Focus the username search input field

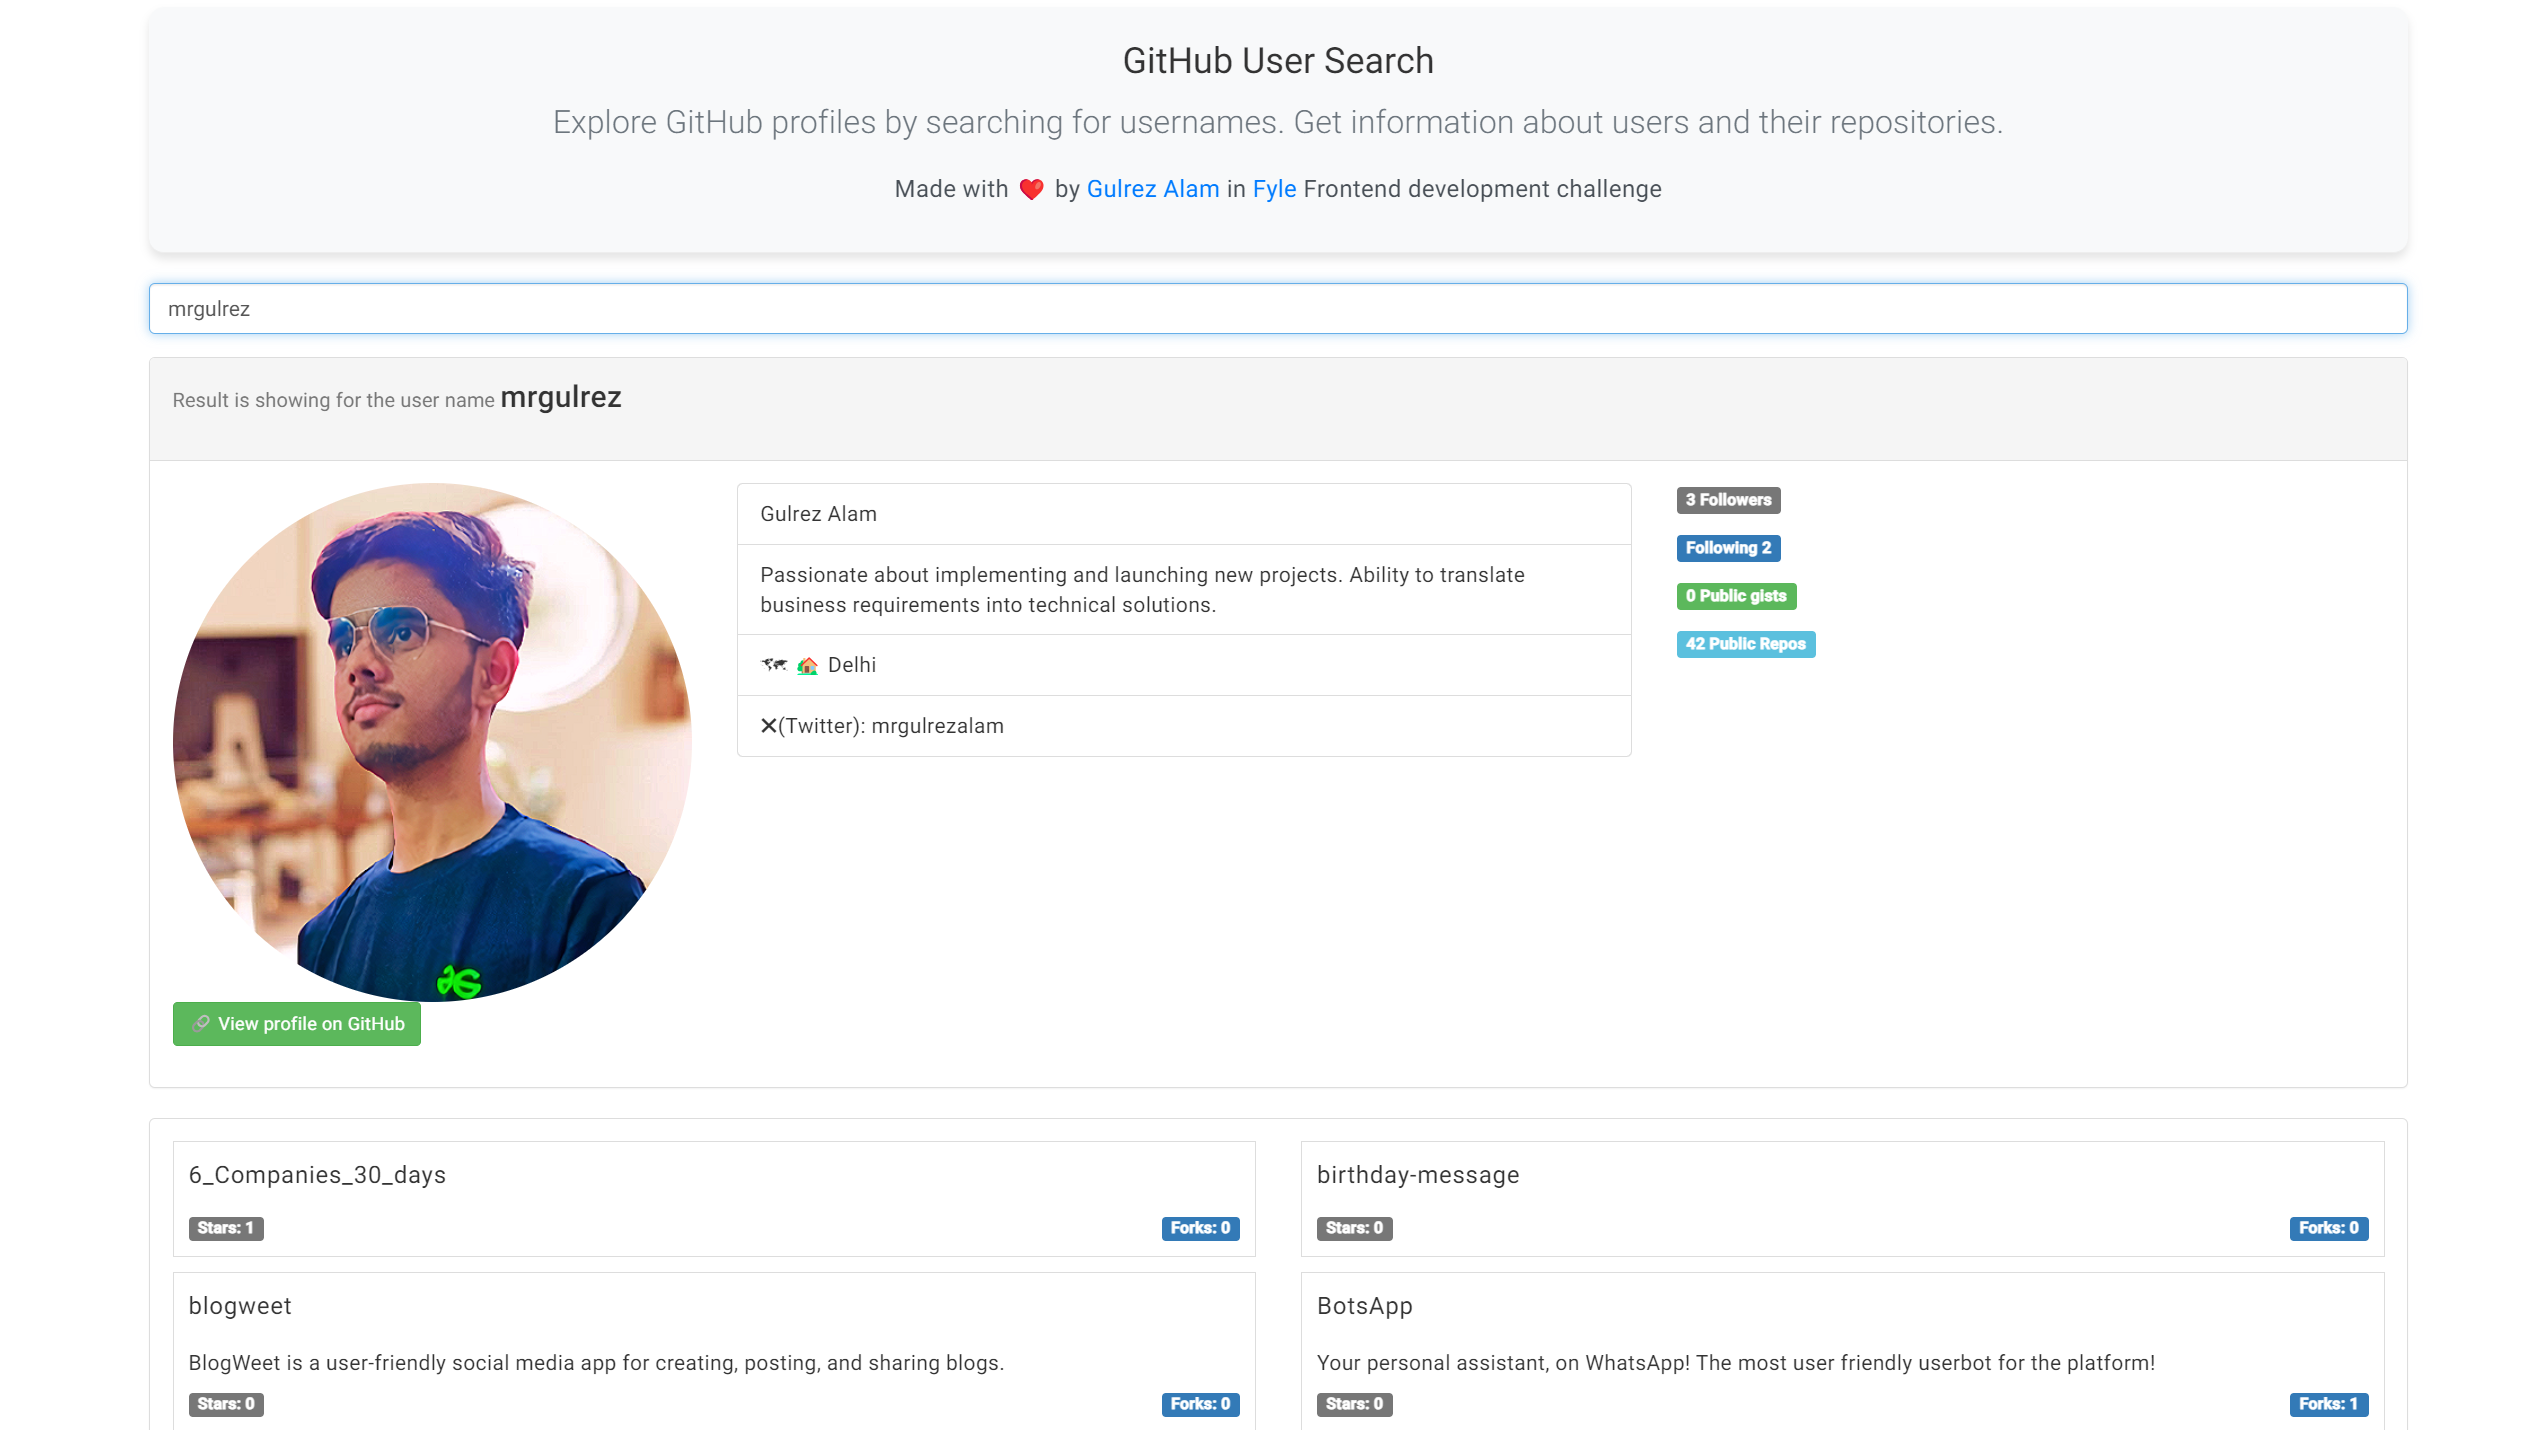1278,309
